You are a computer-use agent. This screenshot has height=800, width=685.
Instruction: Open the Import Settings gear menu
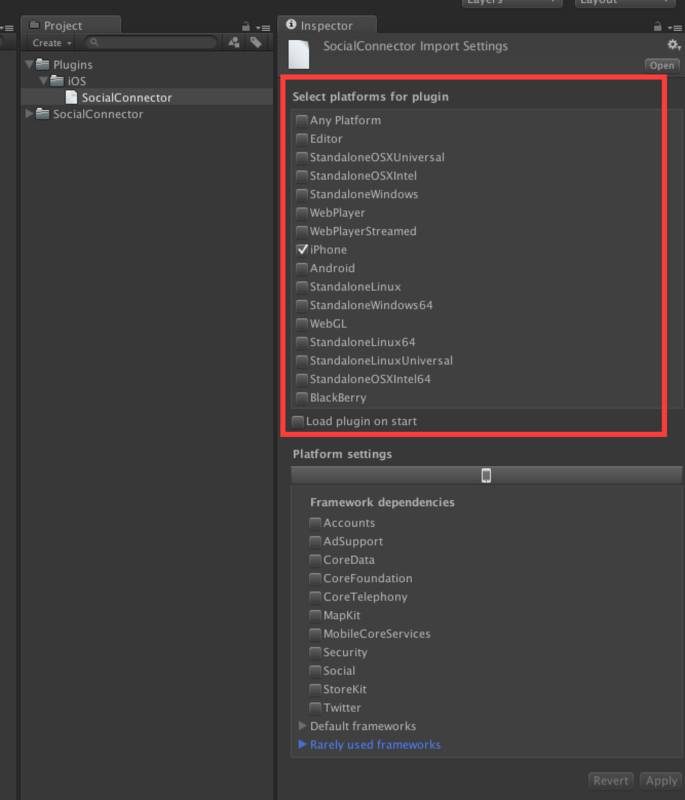tap(674, 45)
